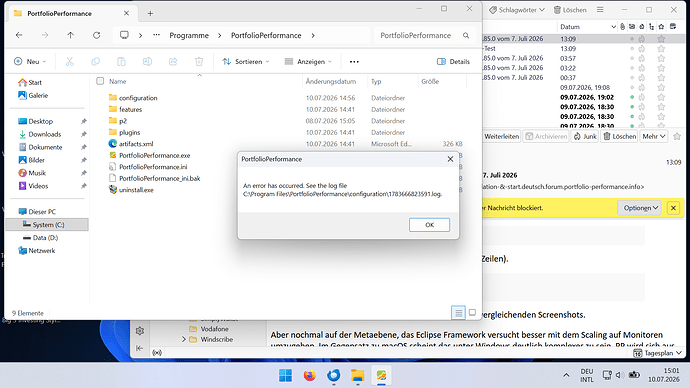Select the Vodafone mail folder
The width and height of the screenshot is (690, 388).
209,329
